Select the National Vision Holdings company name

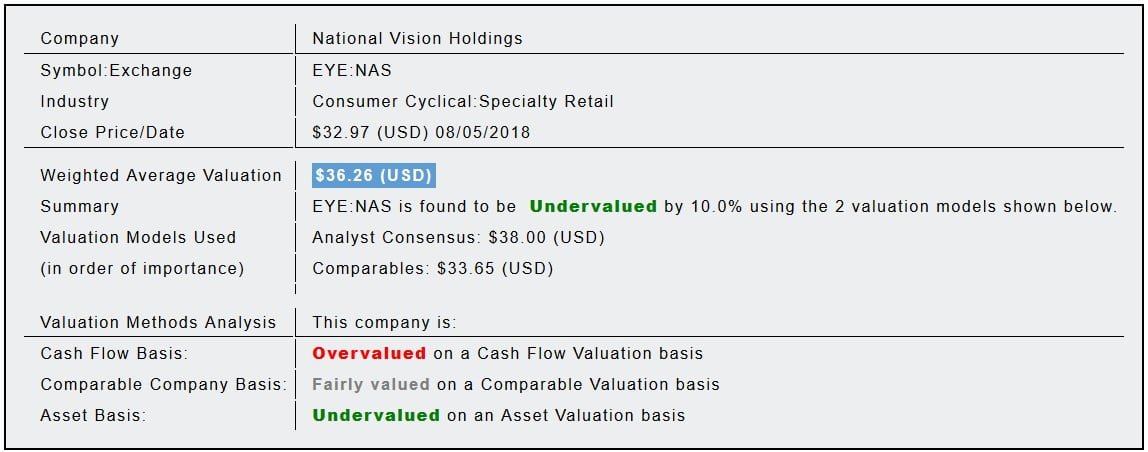click(x=417, y=39)
